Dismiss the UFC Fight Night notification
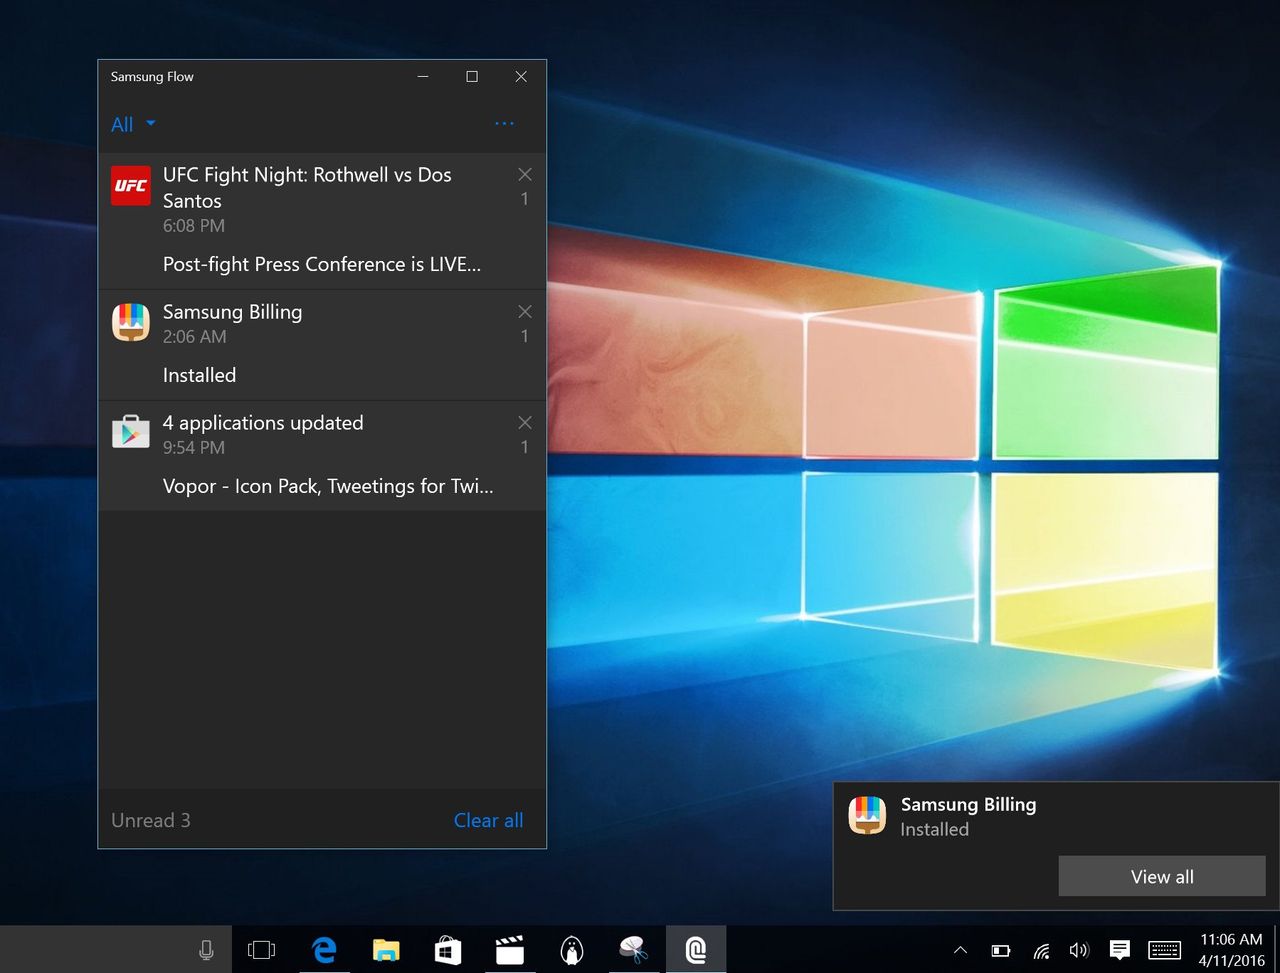This screenshot has height=973, width=1280. (525, 174)
